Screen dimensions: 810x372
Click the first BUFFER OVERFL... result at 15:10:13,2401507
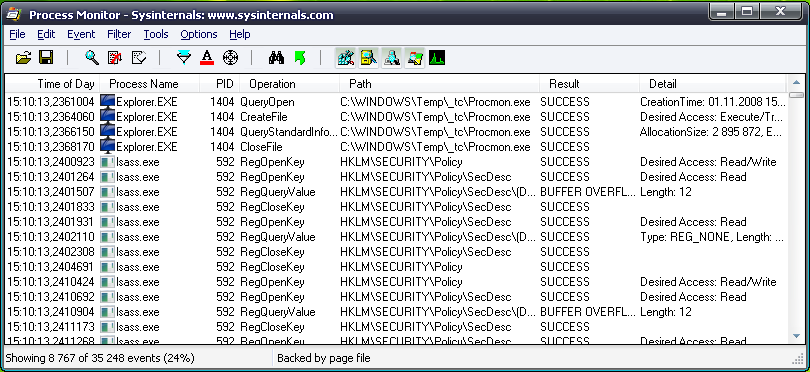point(589,192)
